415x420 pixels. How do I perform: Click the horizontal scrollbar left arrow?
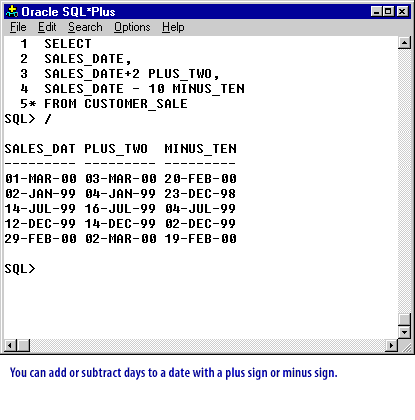pos(10,345)
